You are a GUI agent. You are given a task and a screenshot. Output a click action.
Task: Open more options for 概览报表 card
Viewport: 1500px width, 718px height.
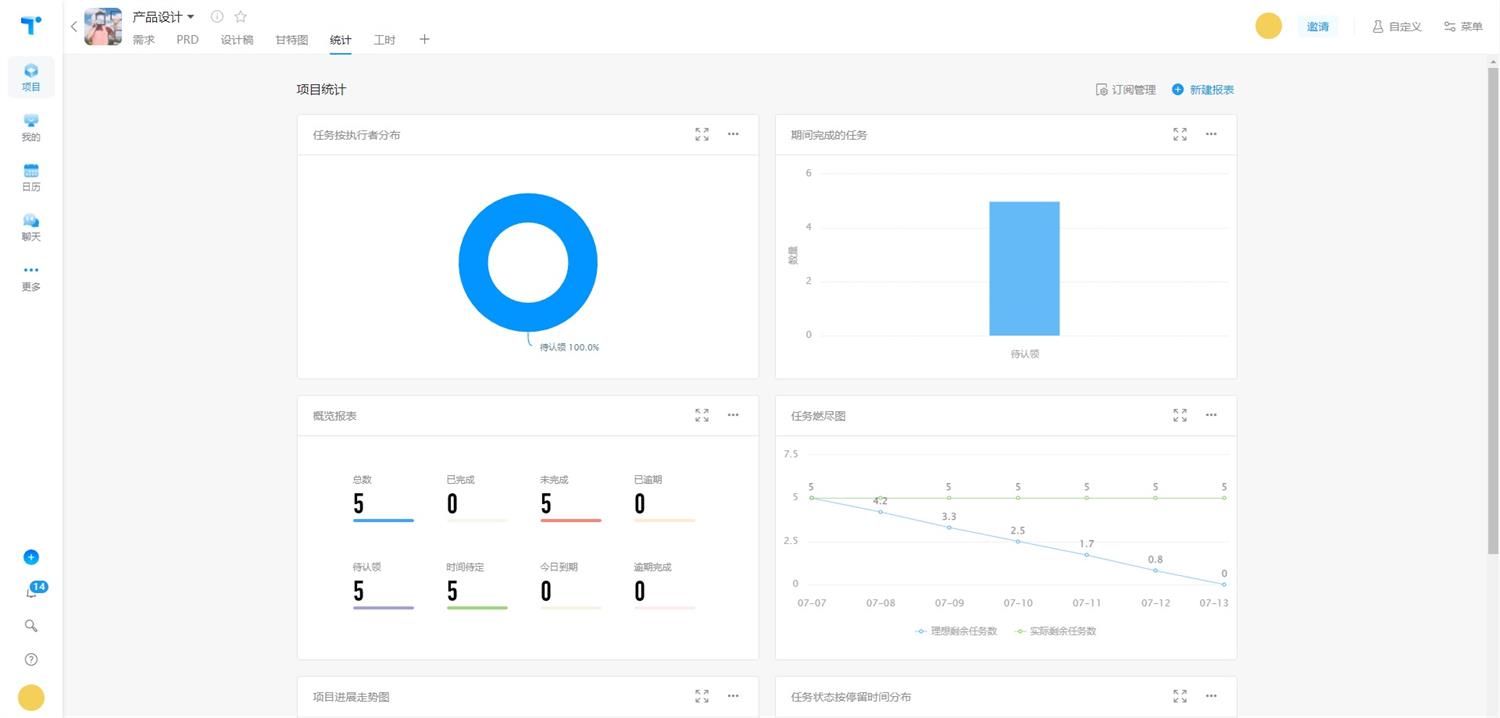pyautogui.click(x=733, y=415)
